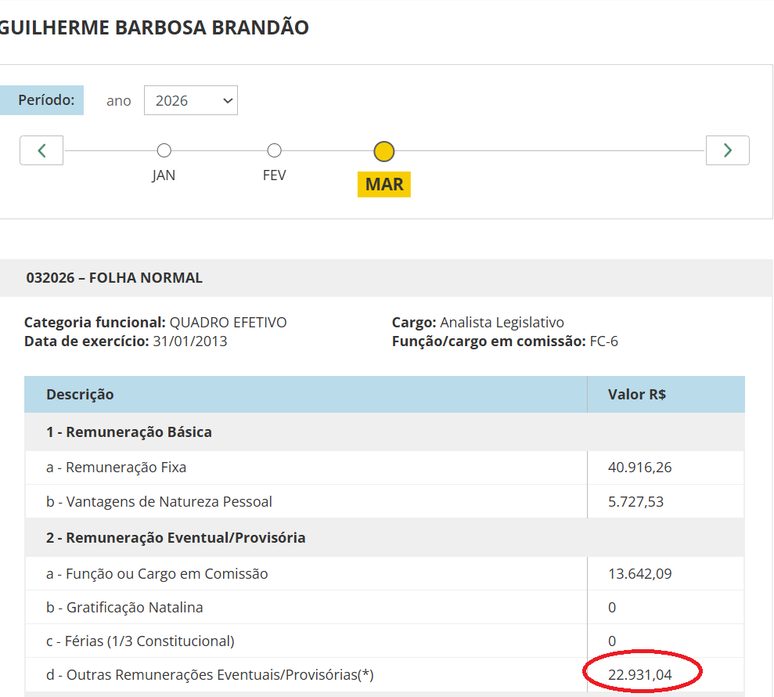Click the Férias value 0
Screen dimensions: 774x697
coord(612,641)
